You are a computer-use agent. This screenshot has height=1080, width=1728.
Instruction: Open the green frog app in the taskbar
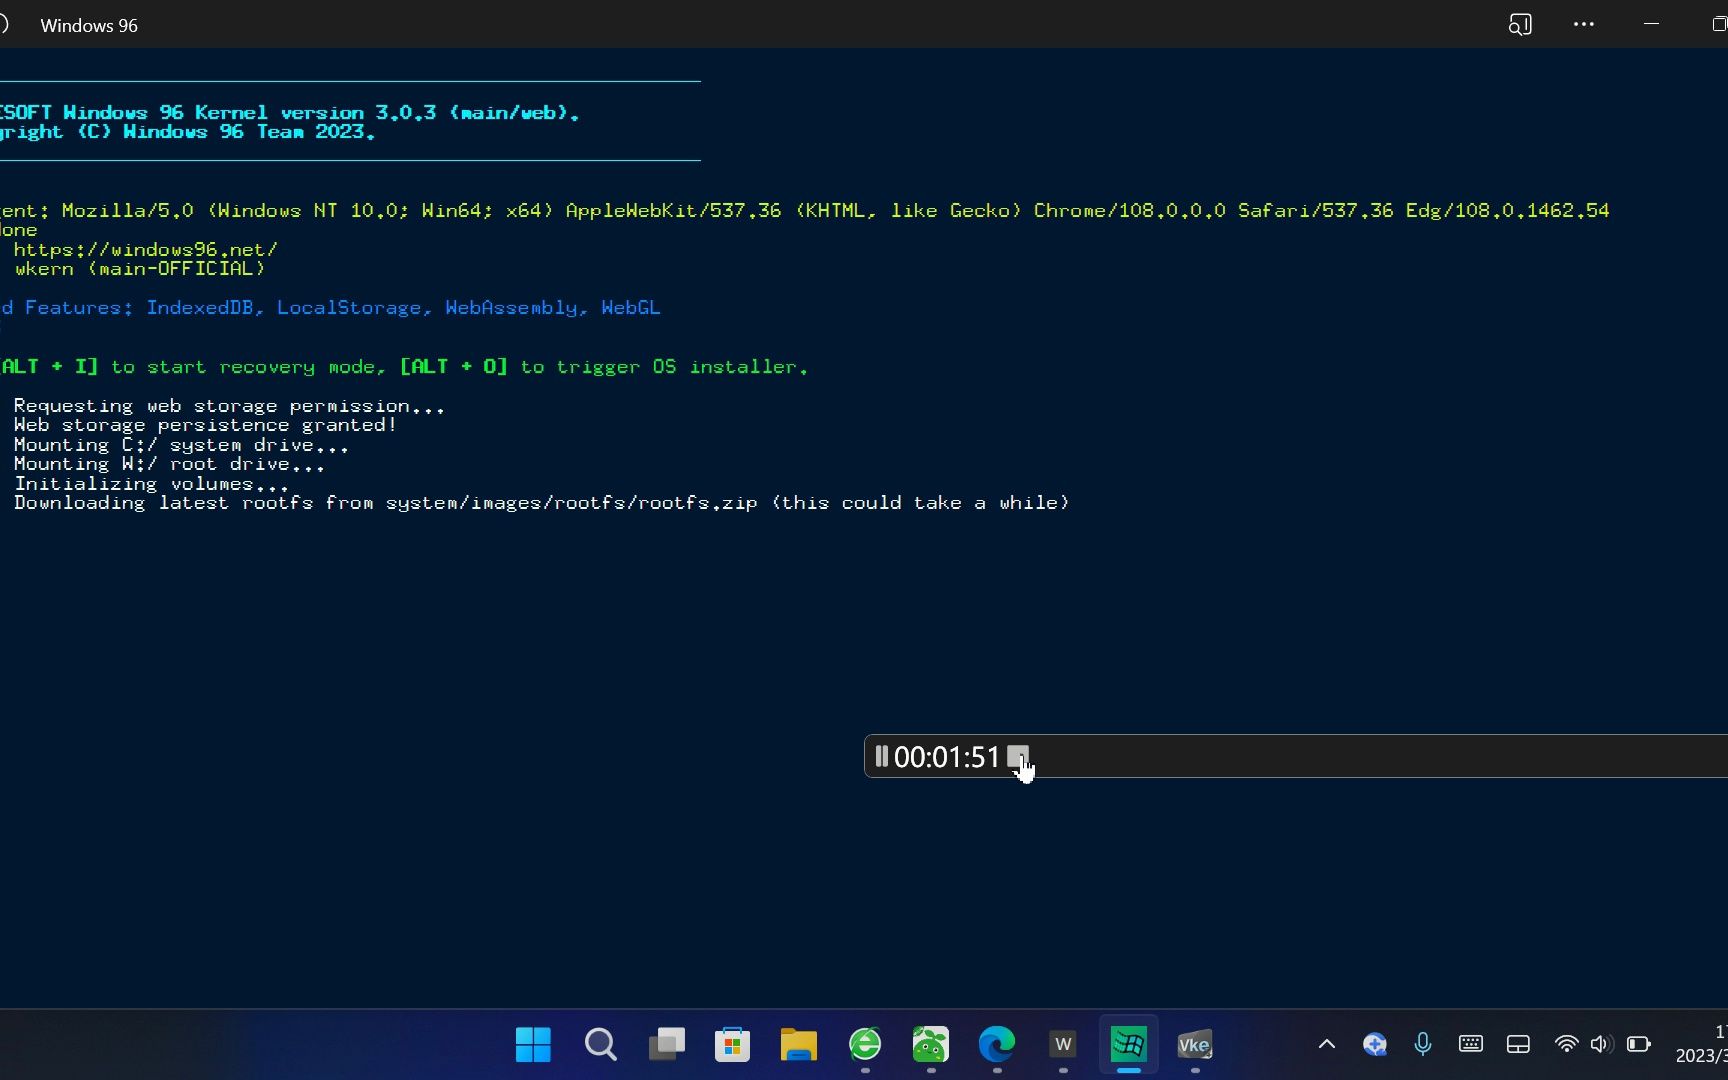[930, 1045]
